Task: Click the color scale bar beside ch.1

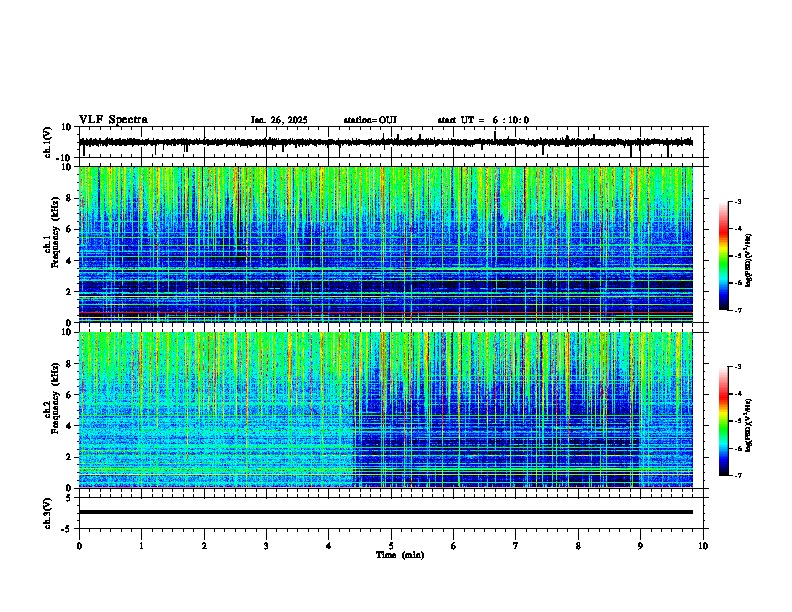Action: click(x=724, y=256)
